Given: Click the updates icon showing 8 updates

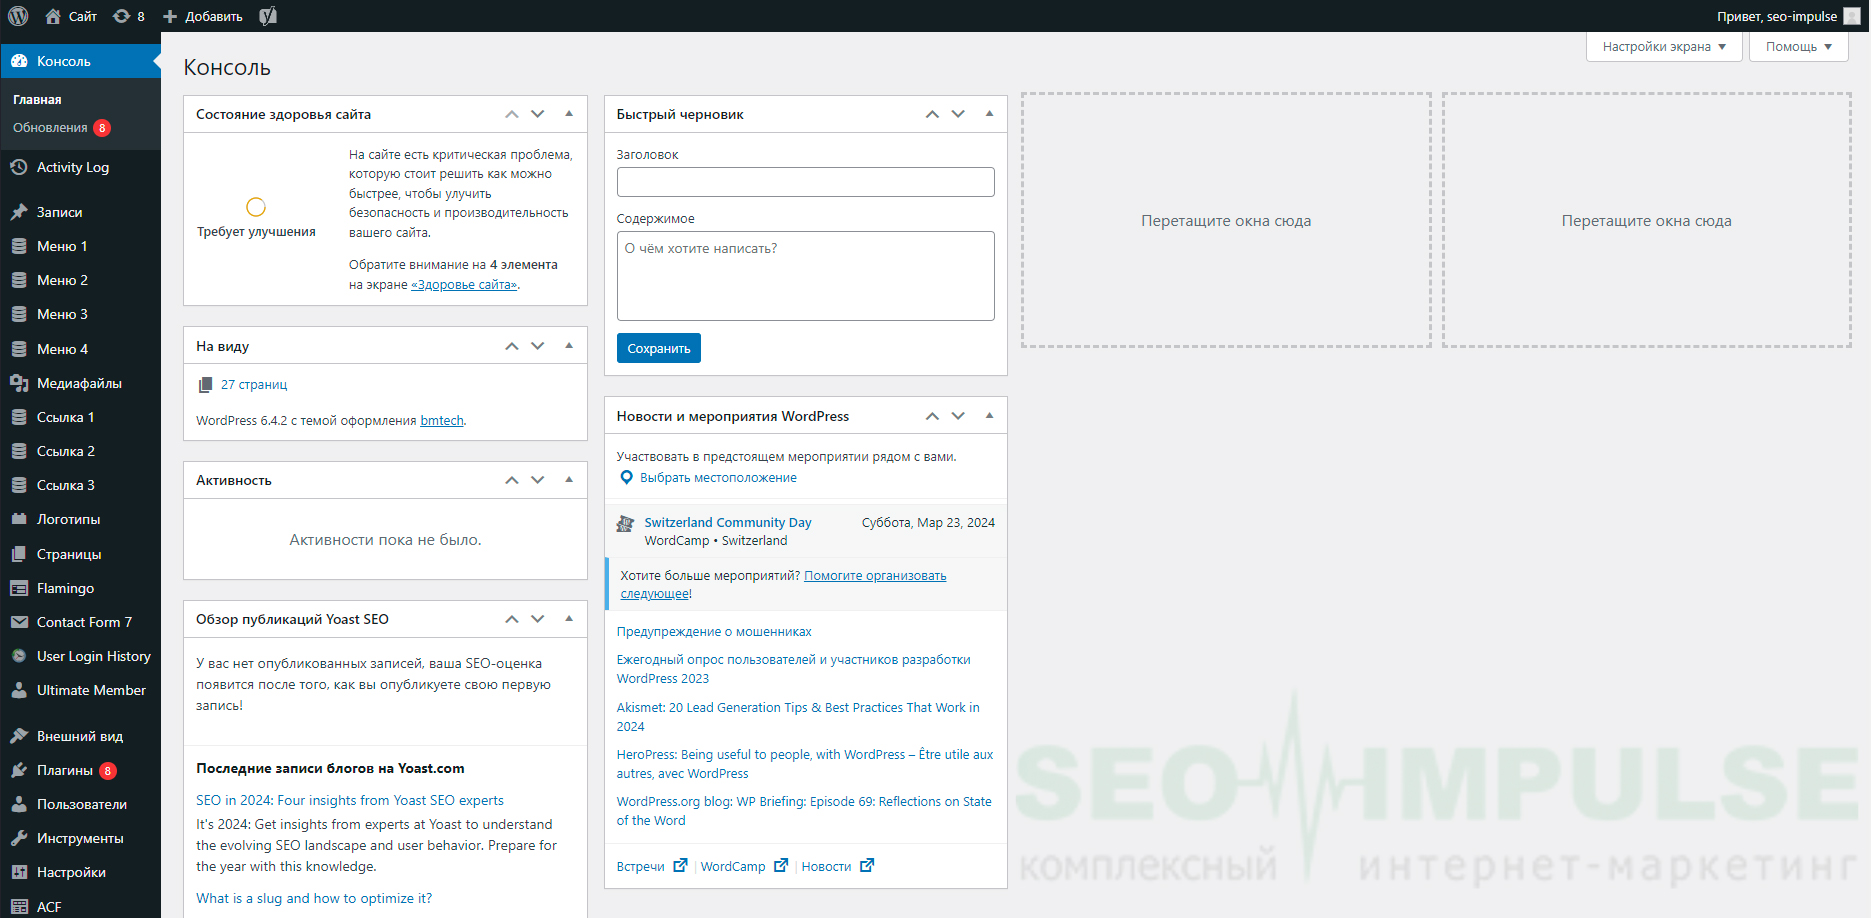Looking at the screenshot, I should point(122,15).
